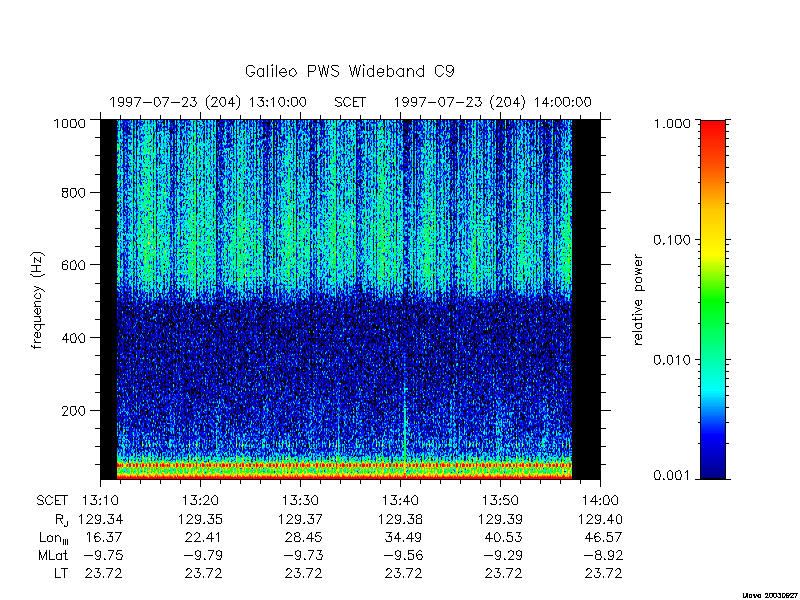800x600 pixels.
Task: Click the 13:40 time axis label
Action: 400,501
